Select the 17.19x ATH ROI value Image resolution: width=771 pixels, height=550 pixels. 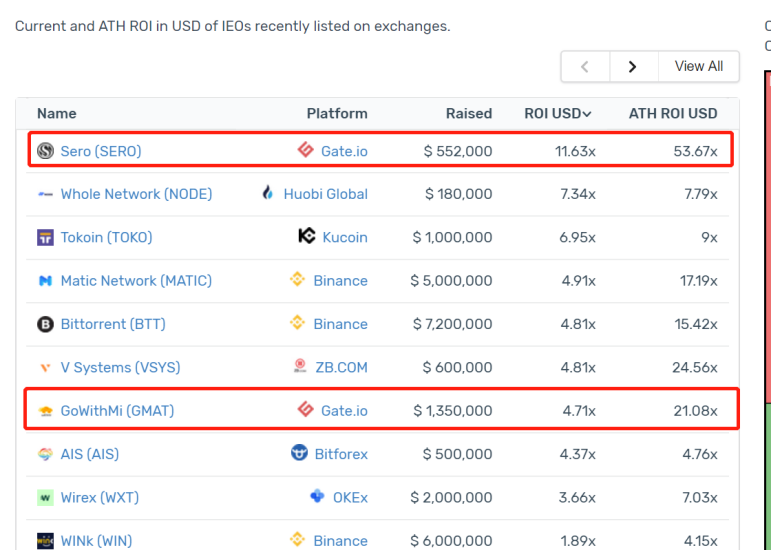coord(699,281)
